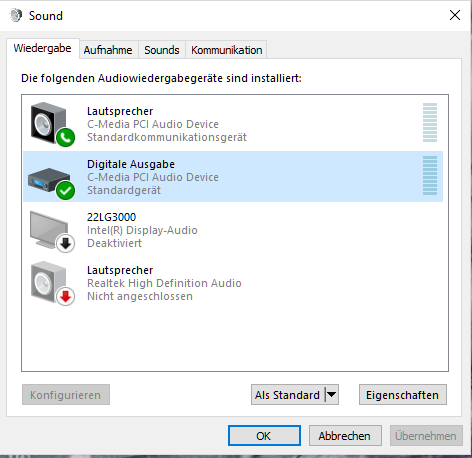Switch to the Kommunikation tab
Image resolution: width=472 pixels, height=458 pixels.
click(226, 50)
